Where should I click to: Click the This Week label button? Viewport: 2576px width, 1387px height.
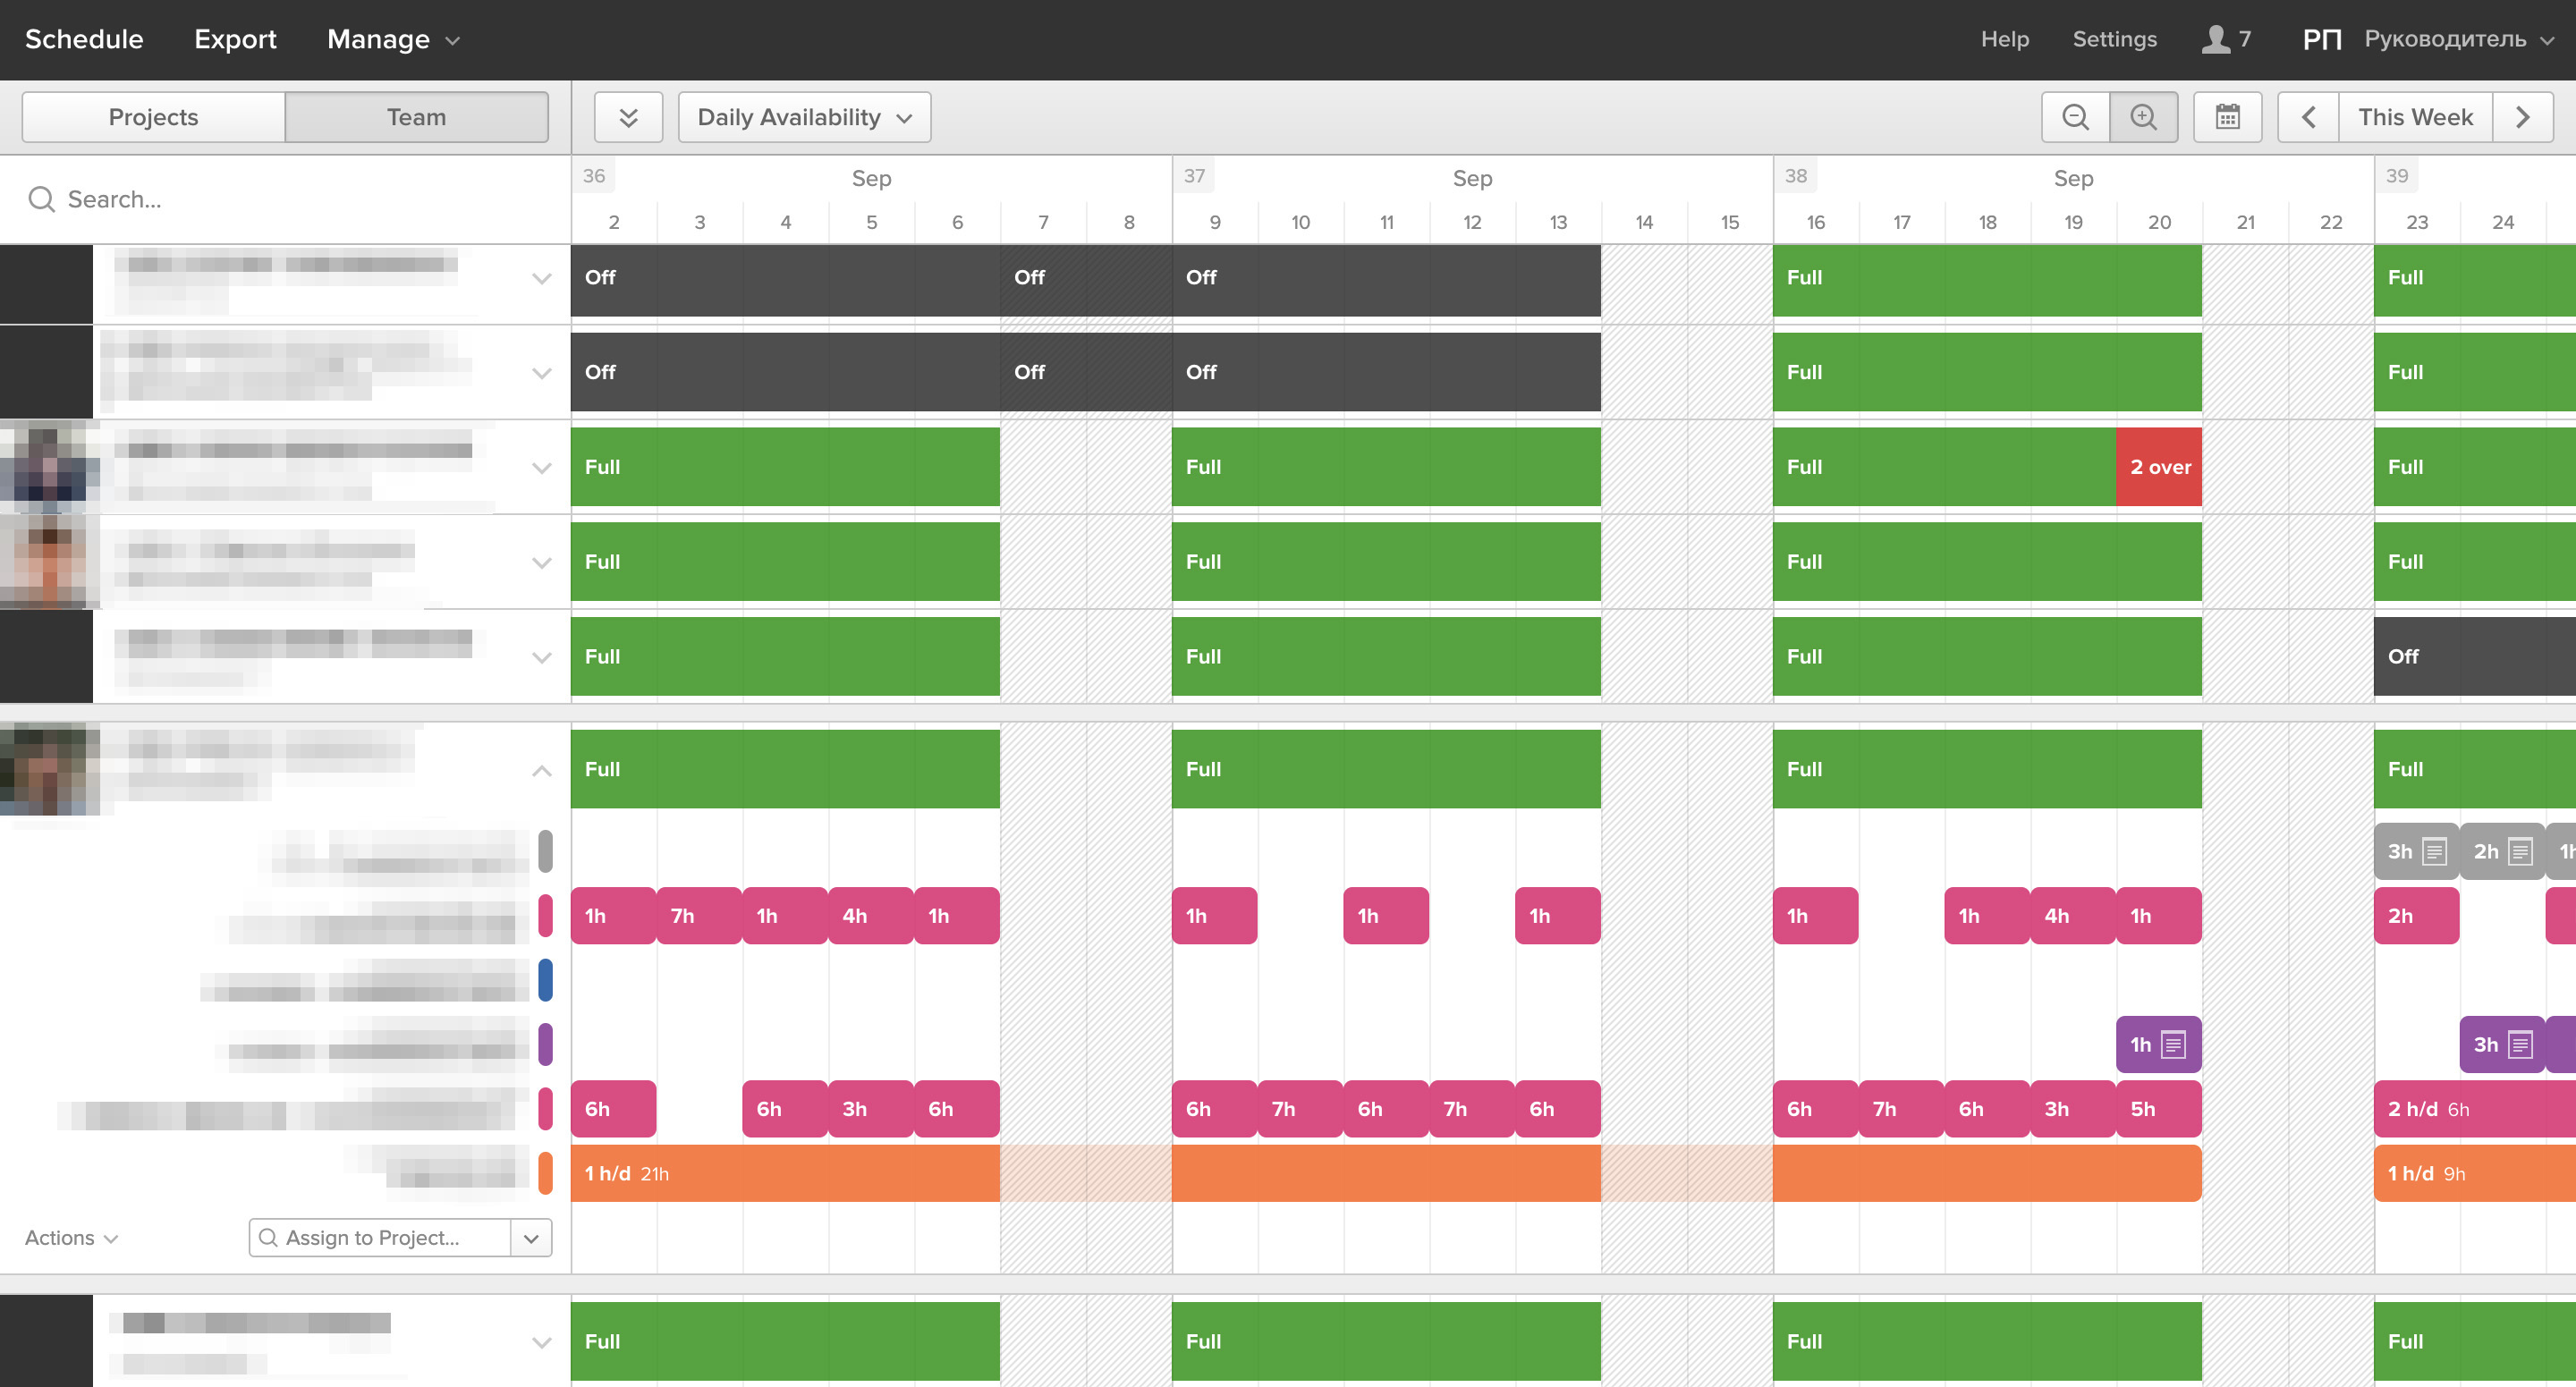2414,116
